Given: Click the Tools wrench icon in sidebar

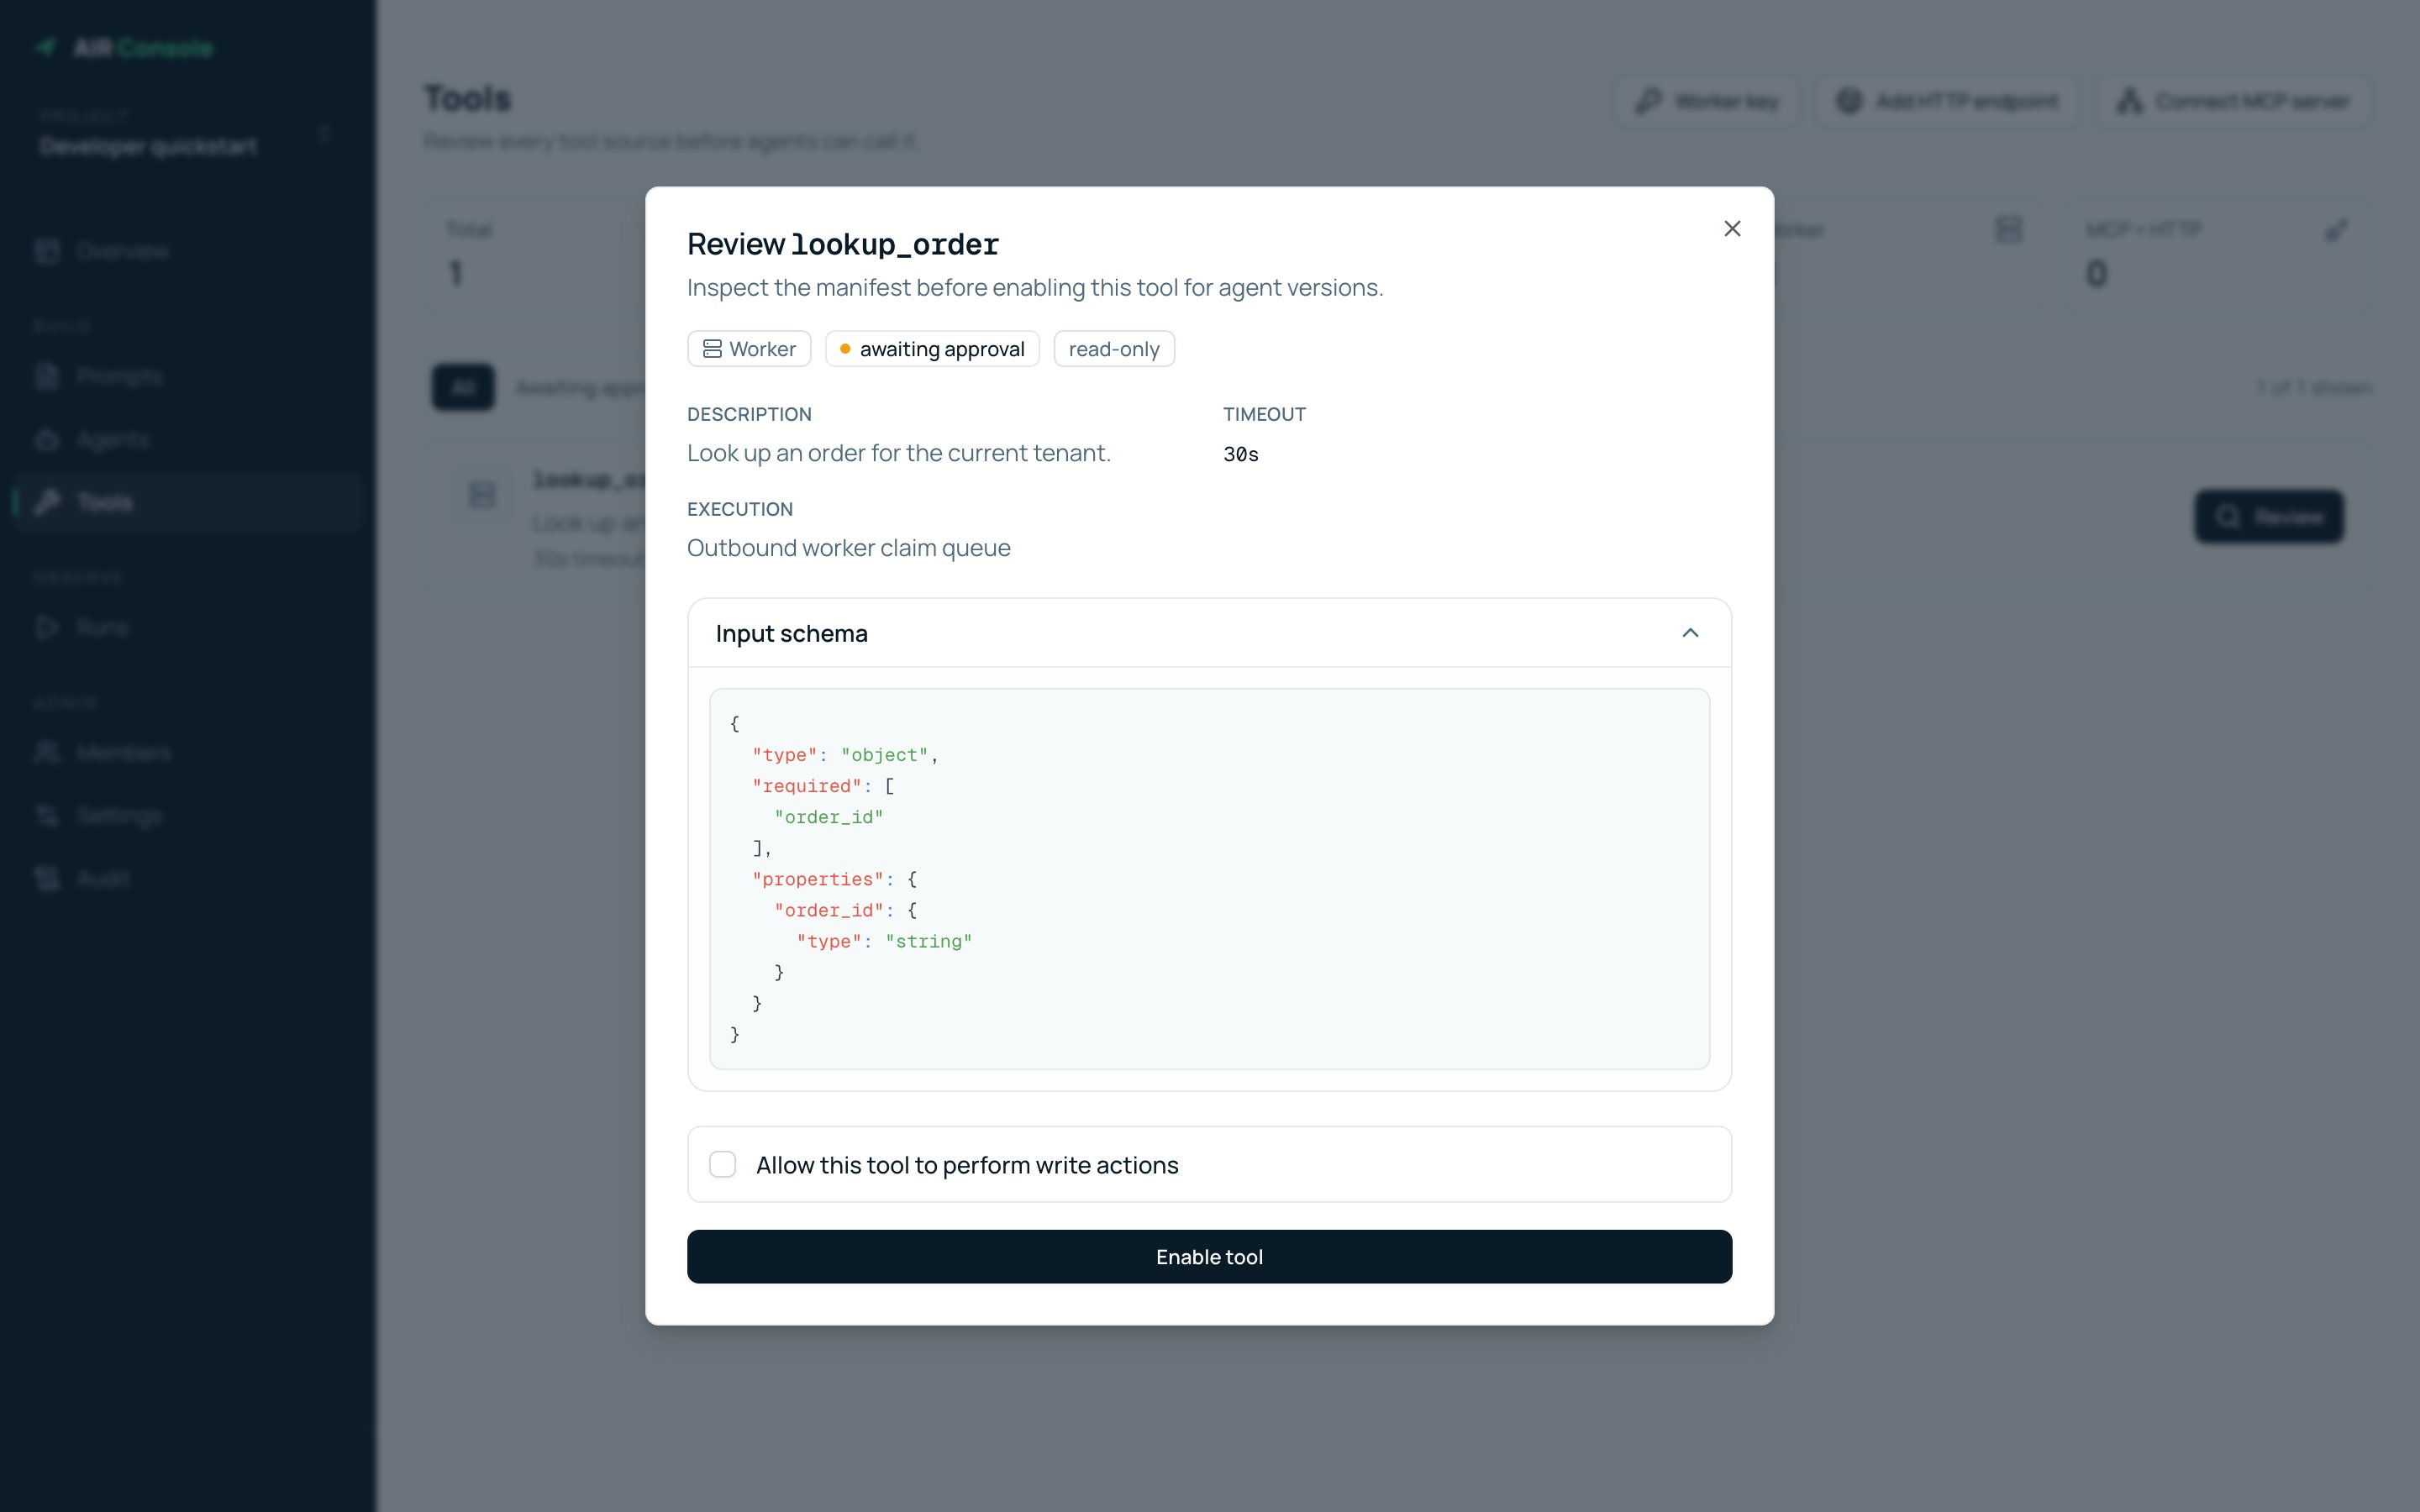Looking at the screenshot, I should pos(47,502).
